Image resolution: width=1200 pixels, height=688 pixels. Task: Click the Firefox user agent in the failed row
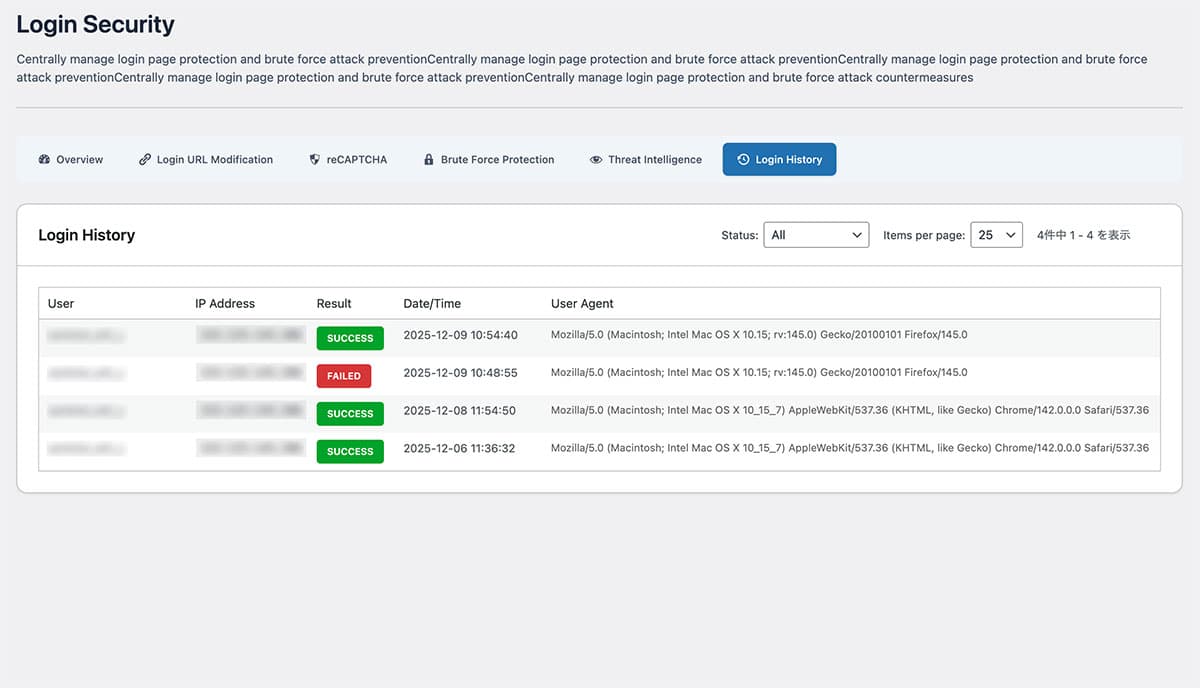click(x=759, y=373)
